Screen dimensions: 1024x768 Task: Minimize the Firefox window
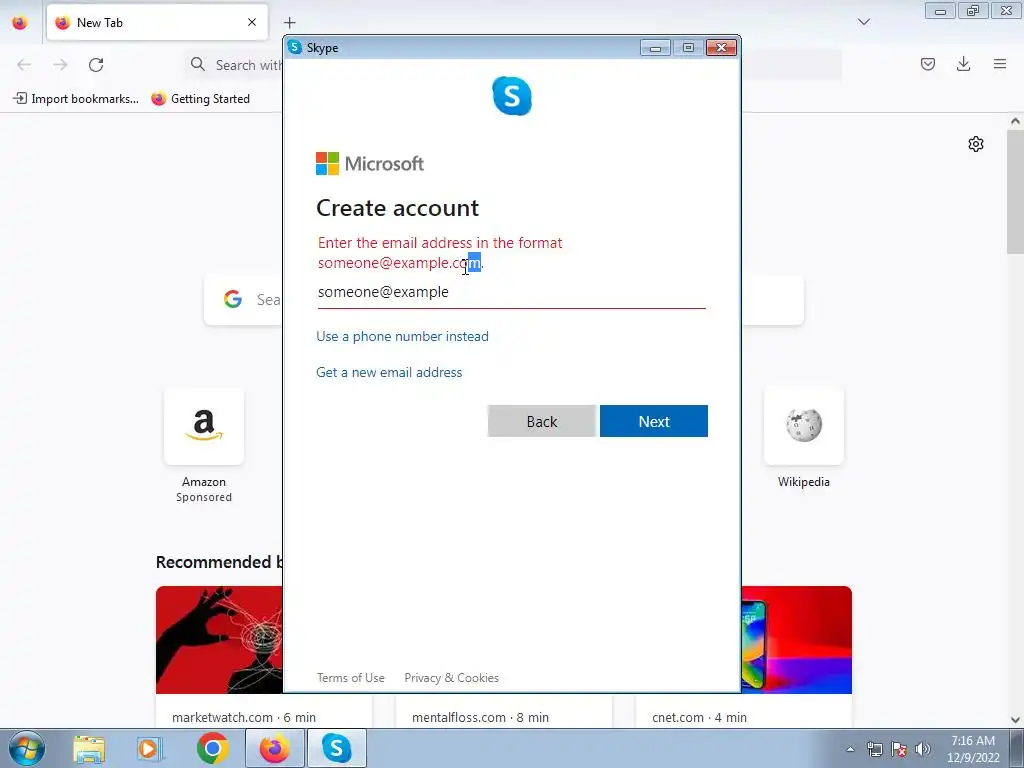pyautogui.click(x=940, y=11)
